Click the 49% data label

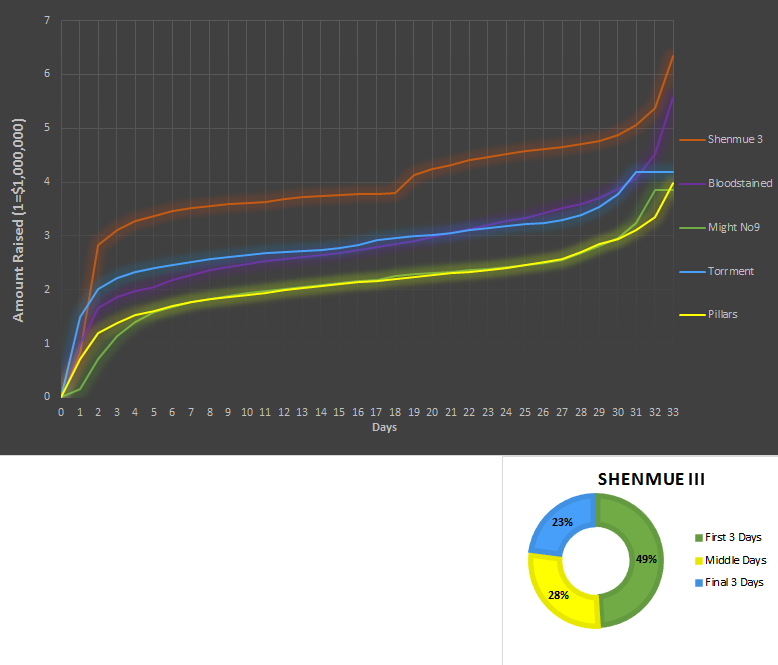coord(646,559)
